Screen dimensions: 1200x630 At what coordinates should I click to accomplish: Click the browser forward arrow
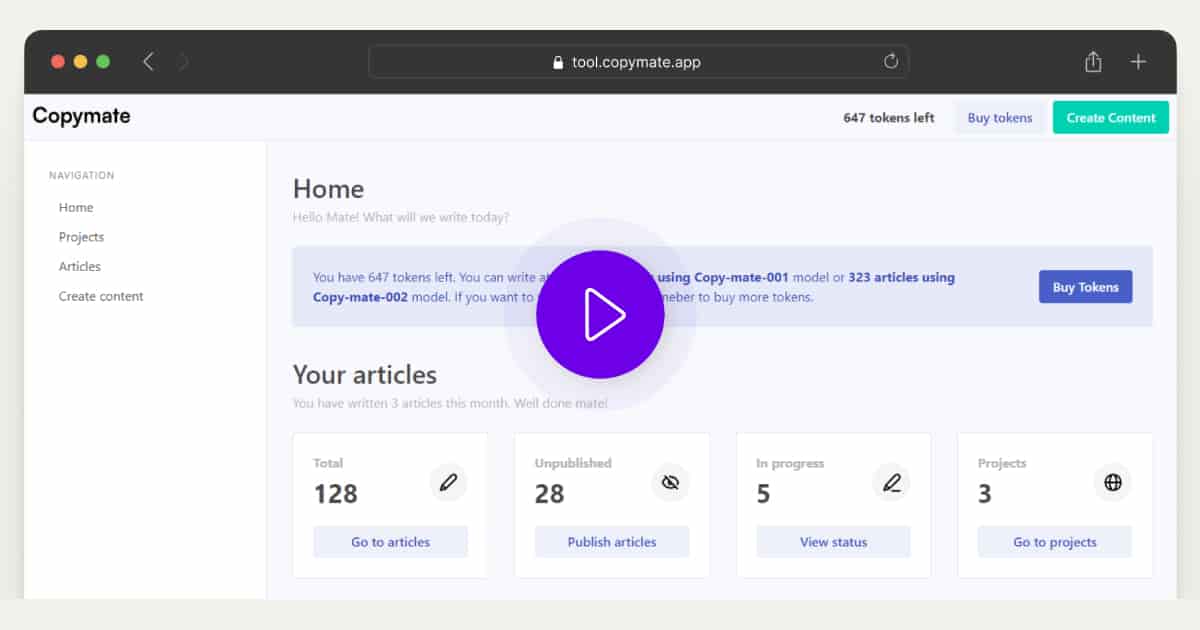tap(184, 62)
